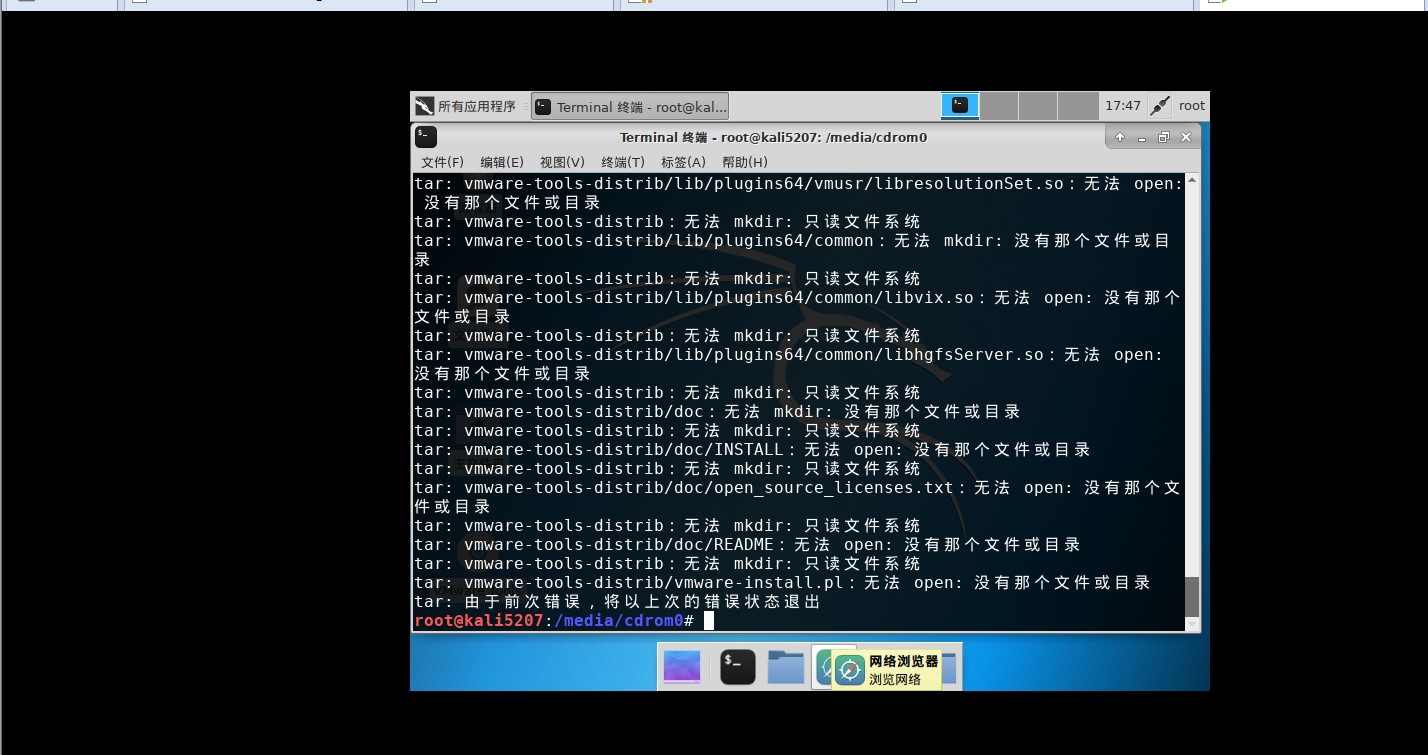1428x755 pixels.
Task: Open the 文件(F) menu
Action: pyautogui.click(x=442, y=162)
